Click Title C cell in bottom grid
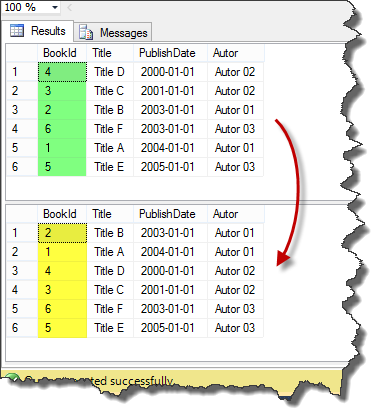Screen dimensions: 386x420 pyautogui.click(x=110, y=290)
